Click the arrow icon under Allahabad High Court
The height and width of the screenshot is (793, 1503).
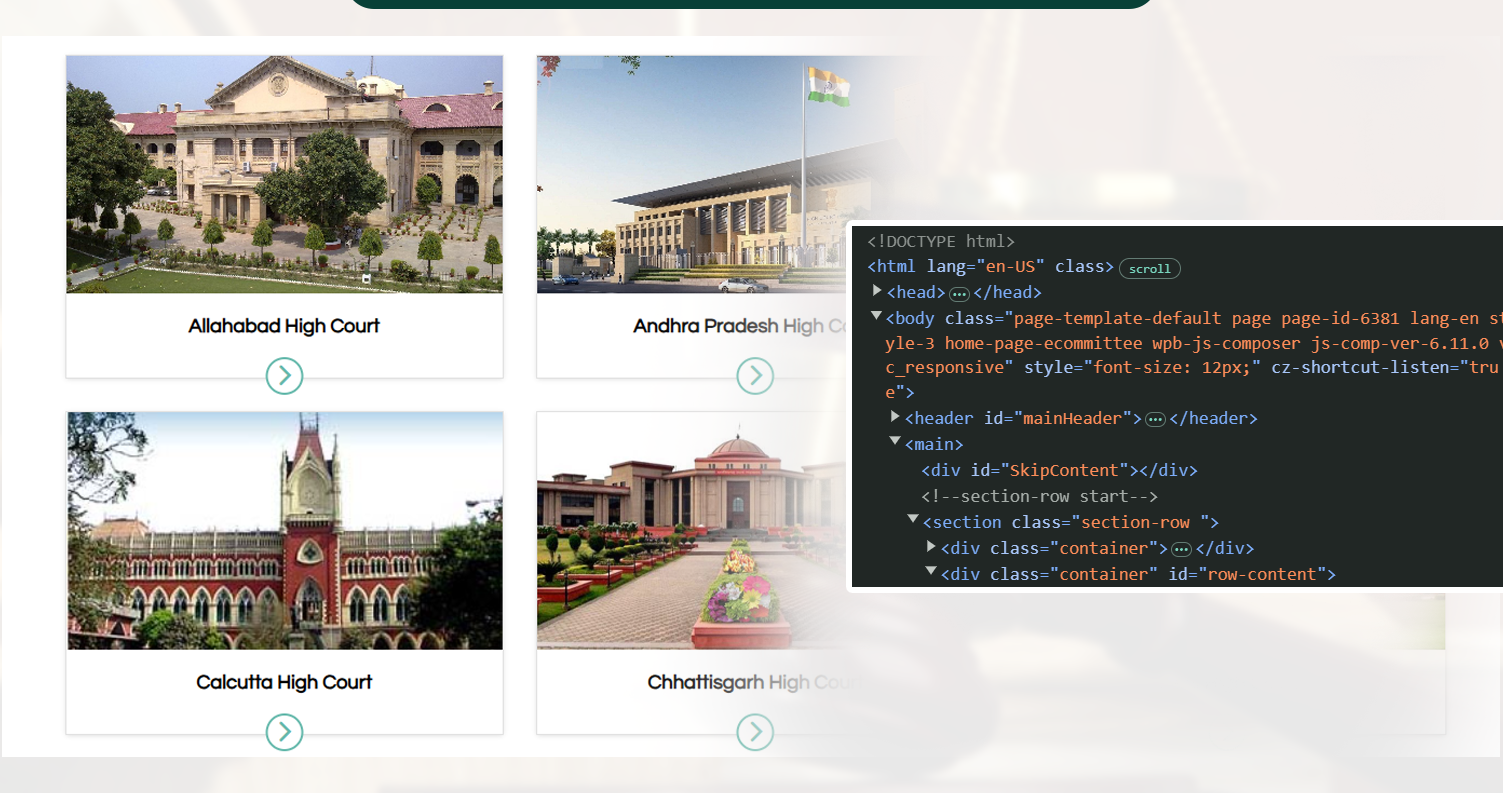(284, 376)
